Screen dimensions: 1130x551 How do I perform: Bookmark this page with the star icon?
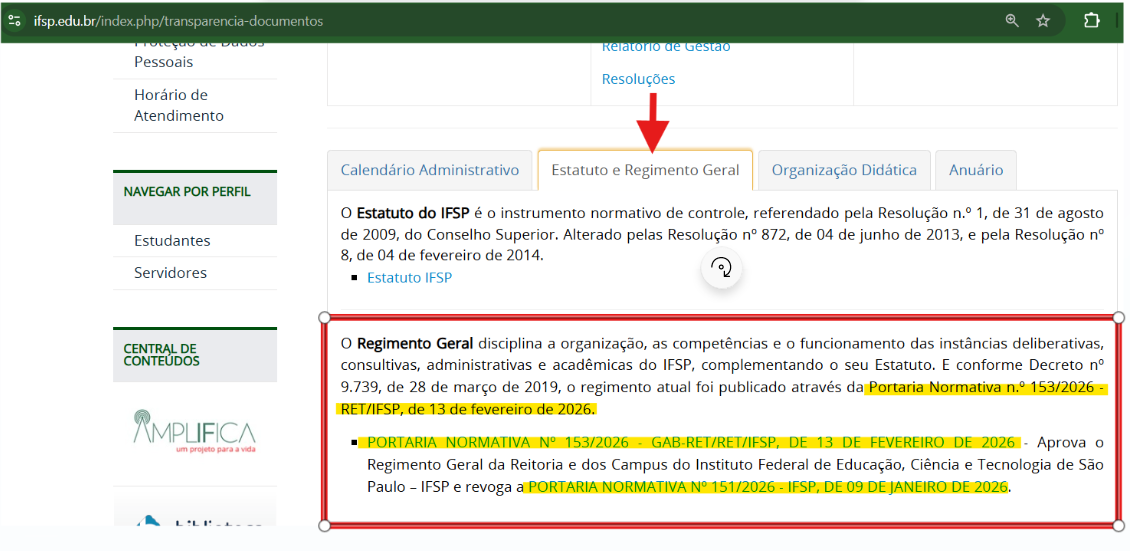1043,20
